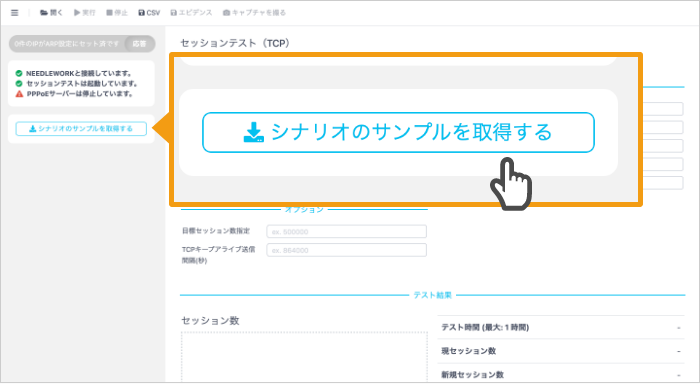Click the PPPoEサーバーは停止しています warning line
This screenshot has width=700, height=384.
click(74, 94)
